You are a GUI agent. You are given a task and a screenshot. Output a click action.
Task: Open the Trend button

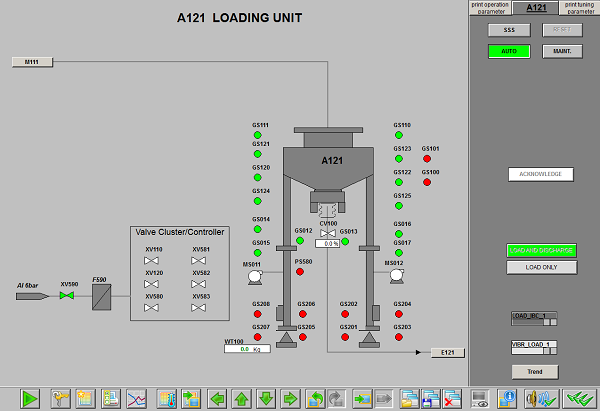(535, 372)
